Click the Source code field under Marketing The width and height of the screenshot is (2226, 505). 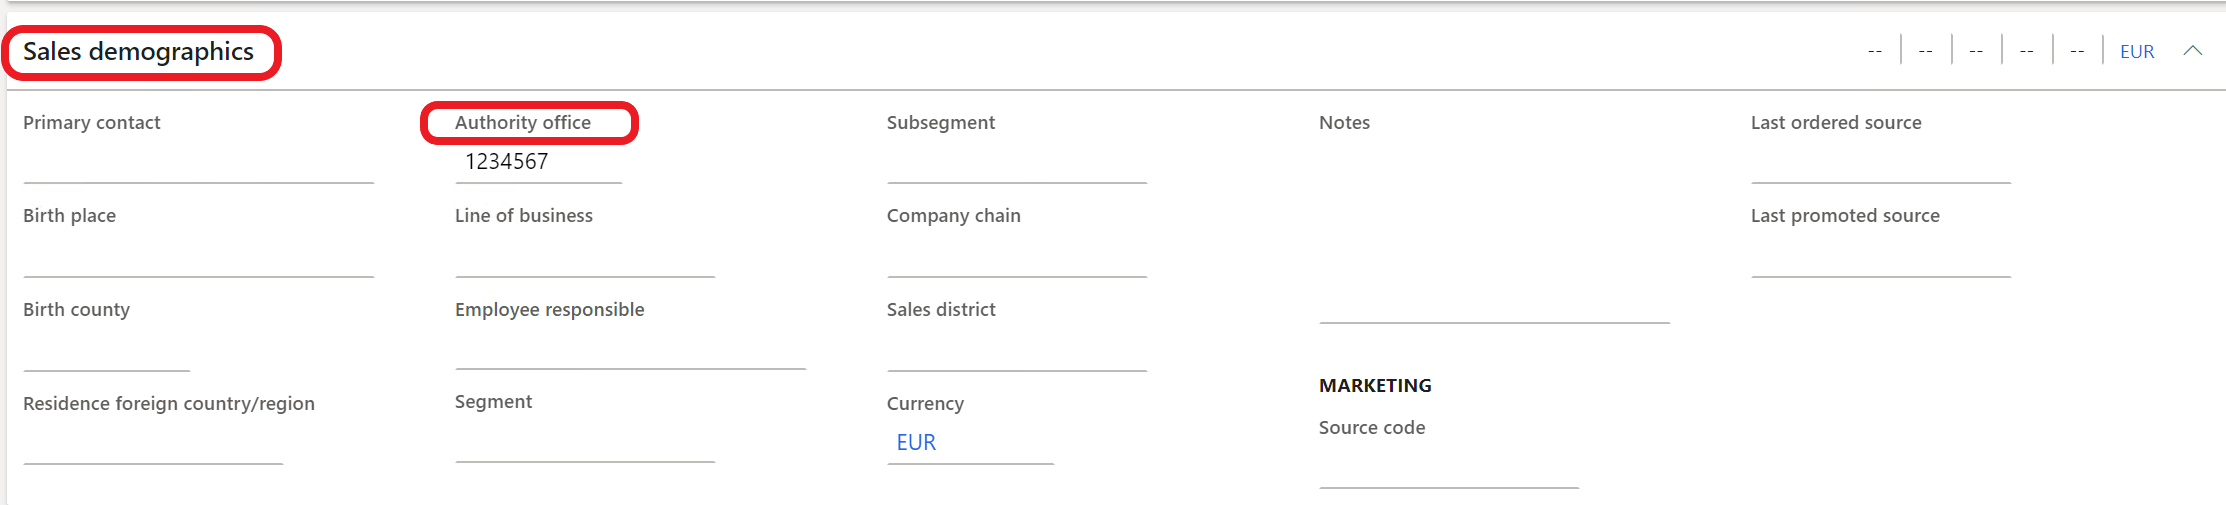[x=1448, y=468]
